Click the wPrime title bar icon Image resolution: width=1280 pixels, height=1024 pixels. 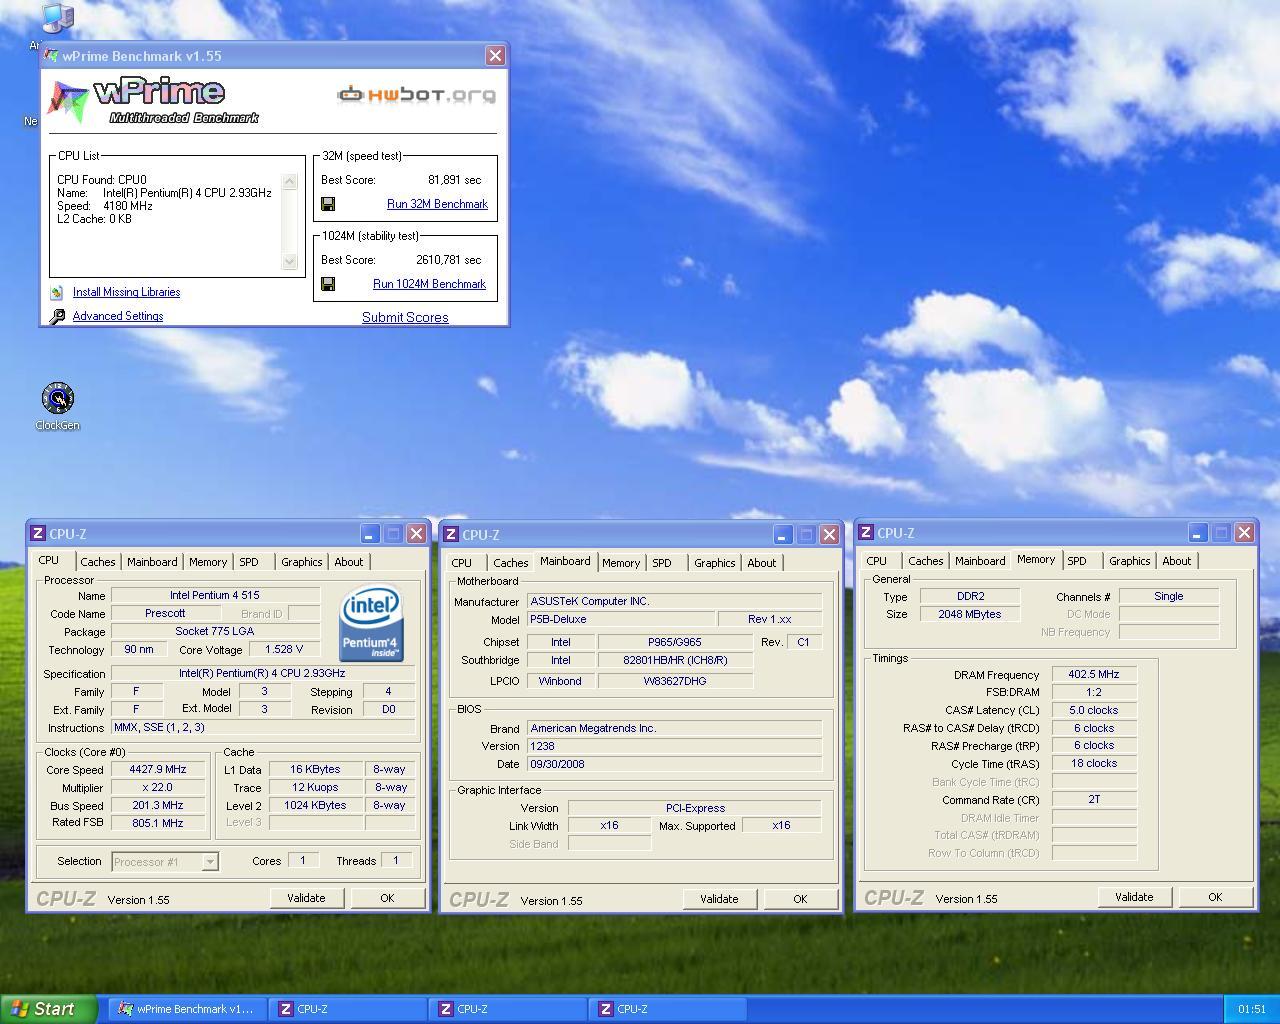pos(51,56)
